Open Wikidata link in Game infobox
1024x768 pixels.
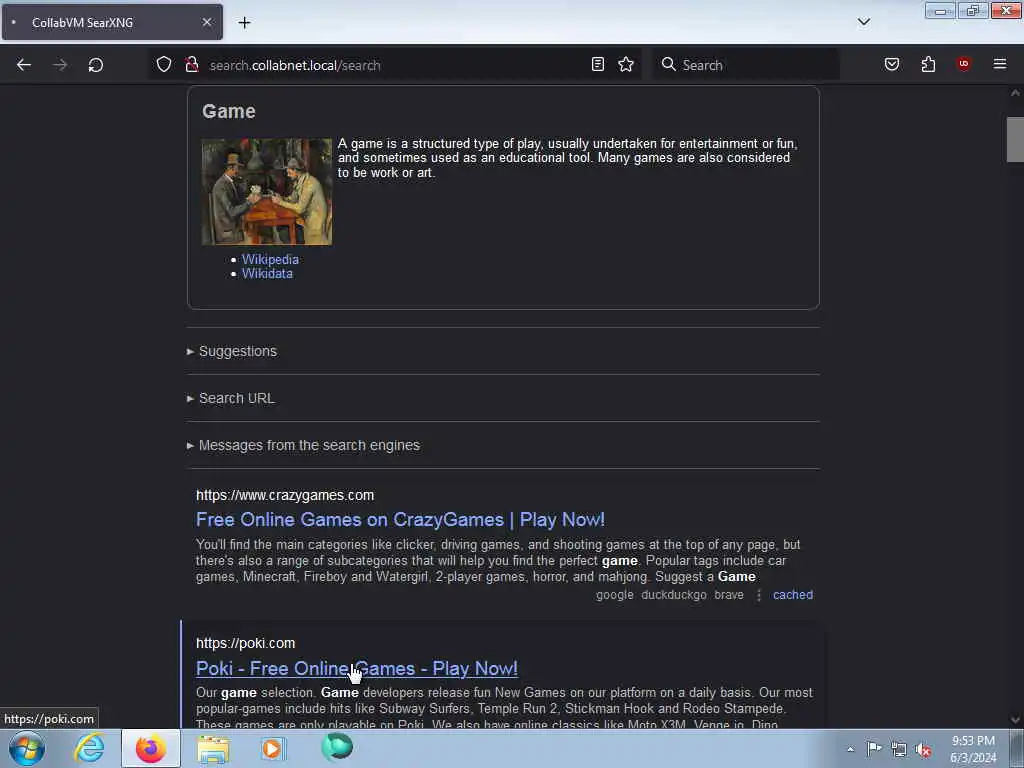point(267,274)
